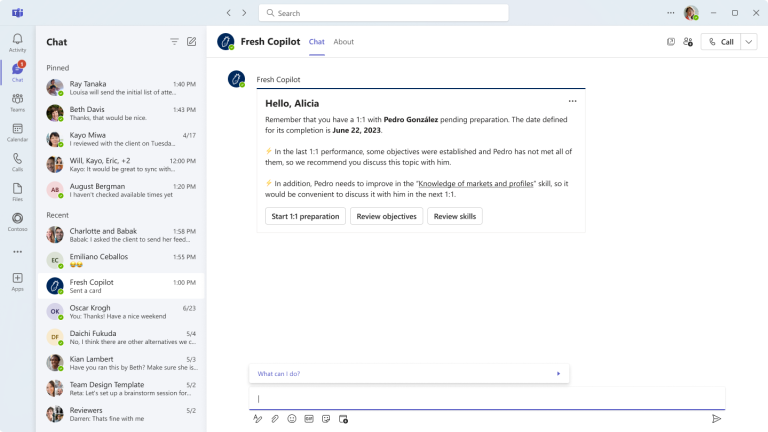Open the Charlotte and Babak chat

(121, 235)
